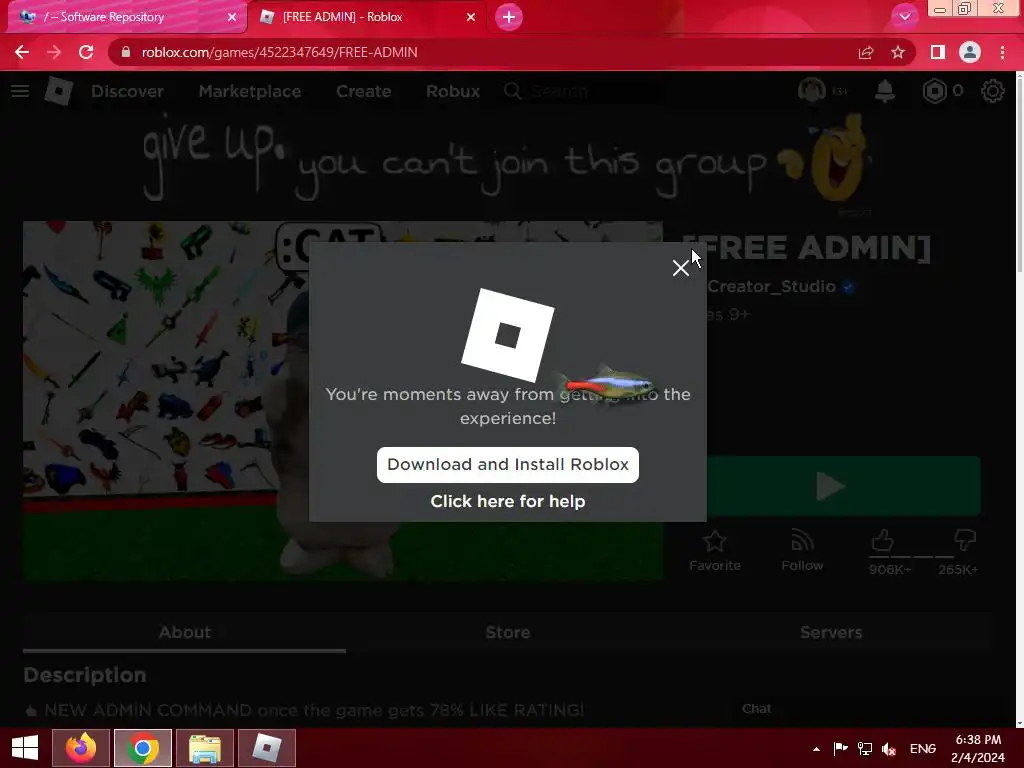Open the Roblox taskbar icon
The height and width of the screenshot is (768, 1024).
(x=266, y=748)
